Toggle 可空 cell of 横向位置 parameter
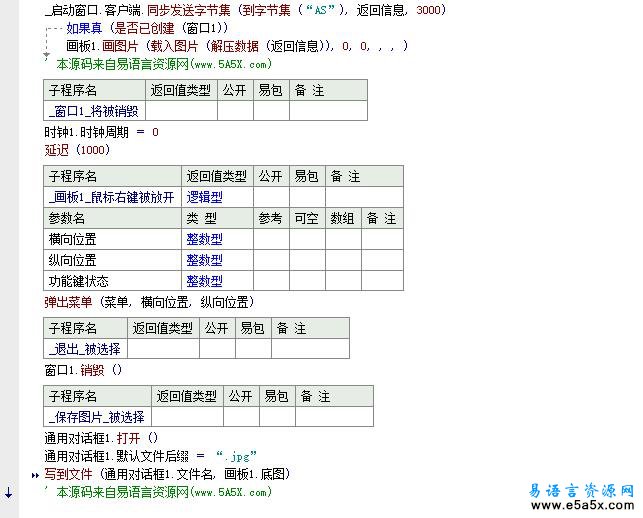The width and height of the screenshot is (643, 518). (307, 239)
